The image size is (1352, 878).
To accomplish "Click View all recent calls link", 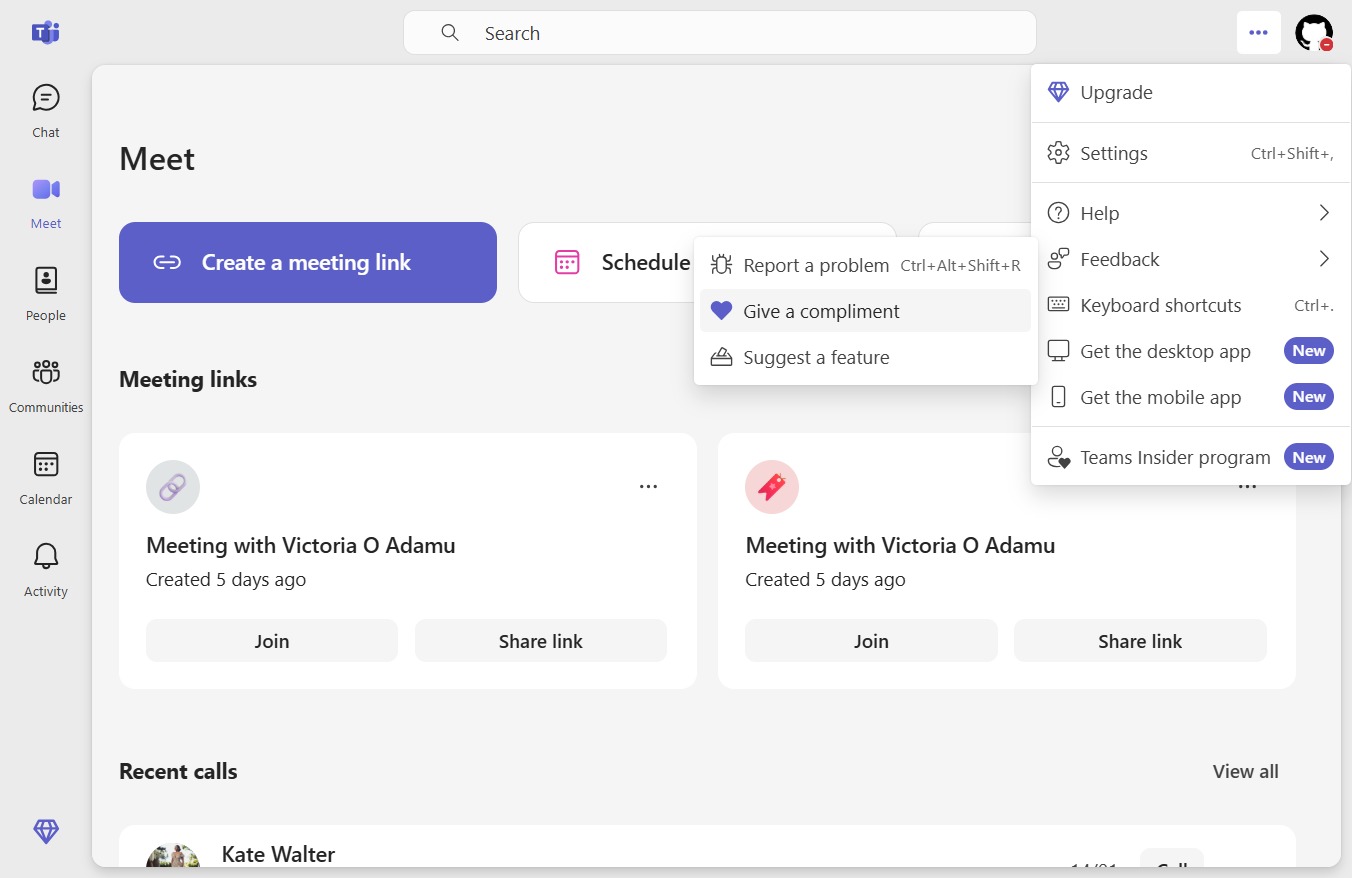I will [x=1245, y=771].
